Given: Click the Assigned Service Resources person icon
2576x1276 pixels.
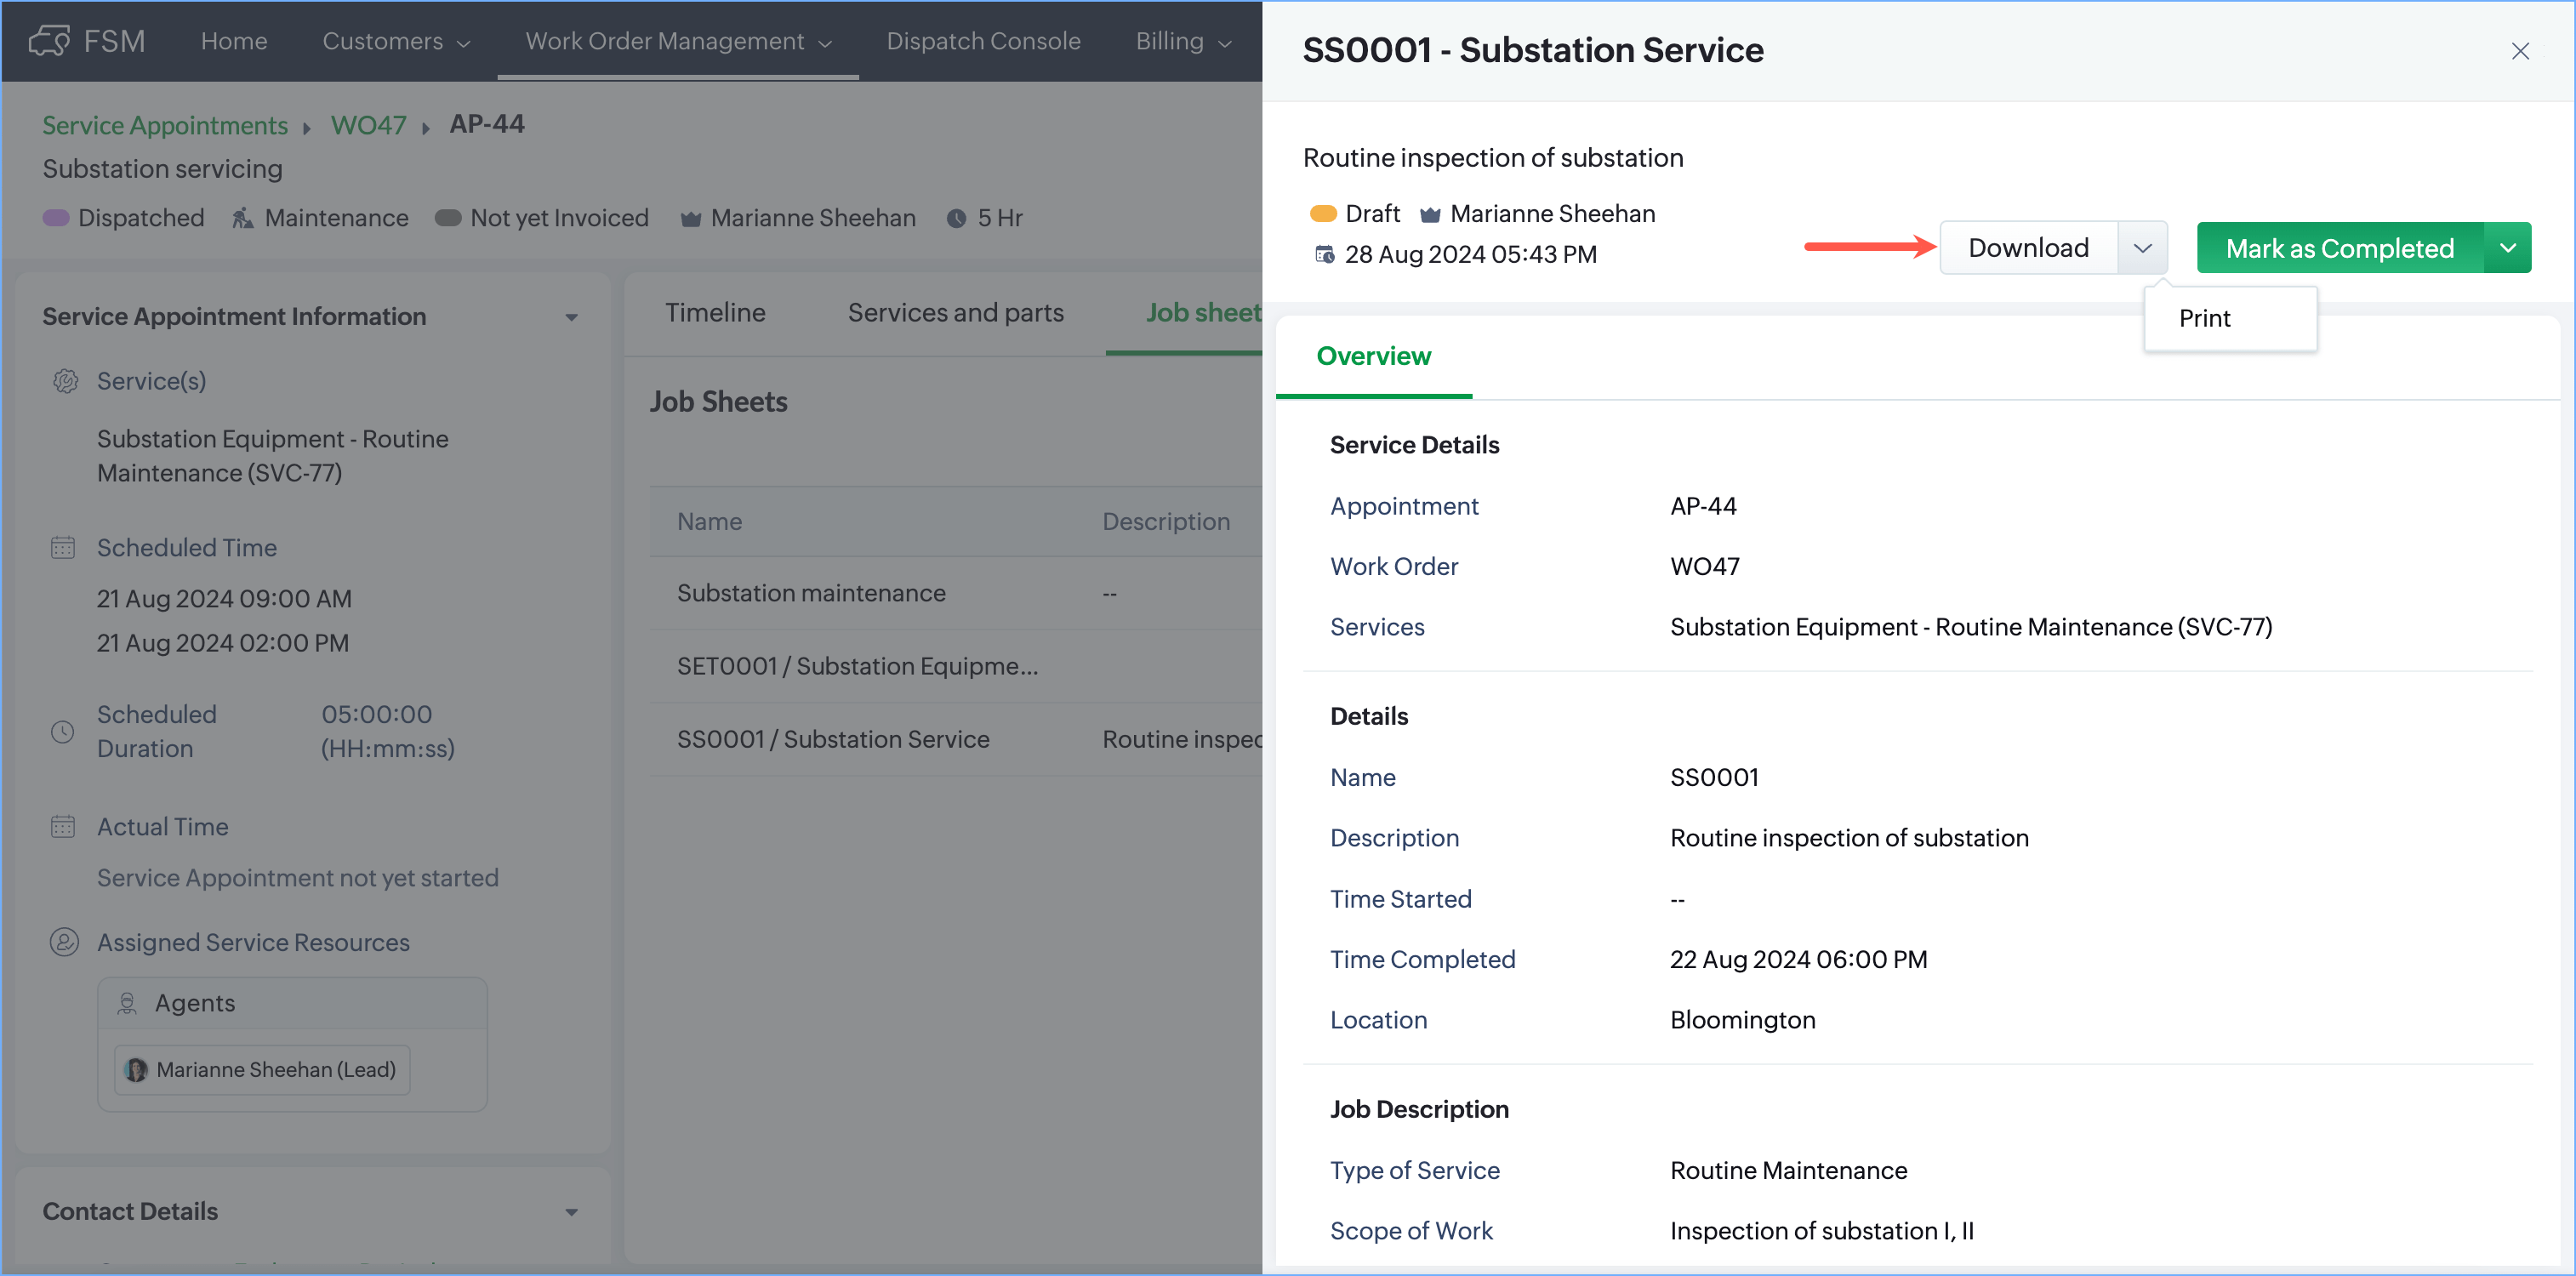Looking at the screenshot, I should click(64, 942).
